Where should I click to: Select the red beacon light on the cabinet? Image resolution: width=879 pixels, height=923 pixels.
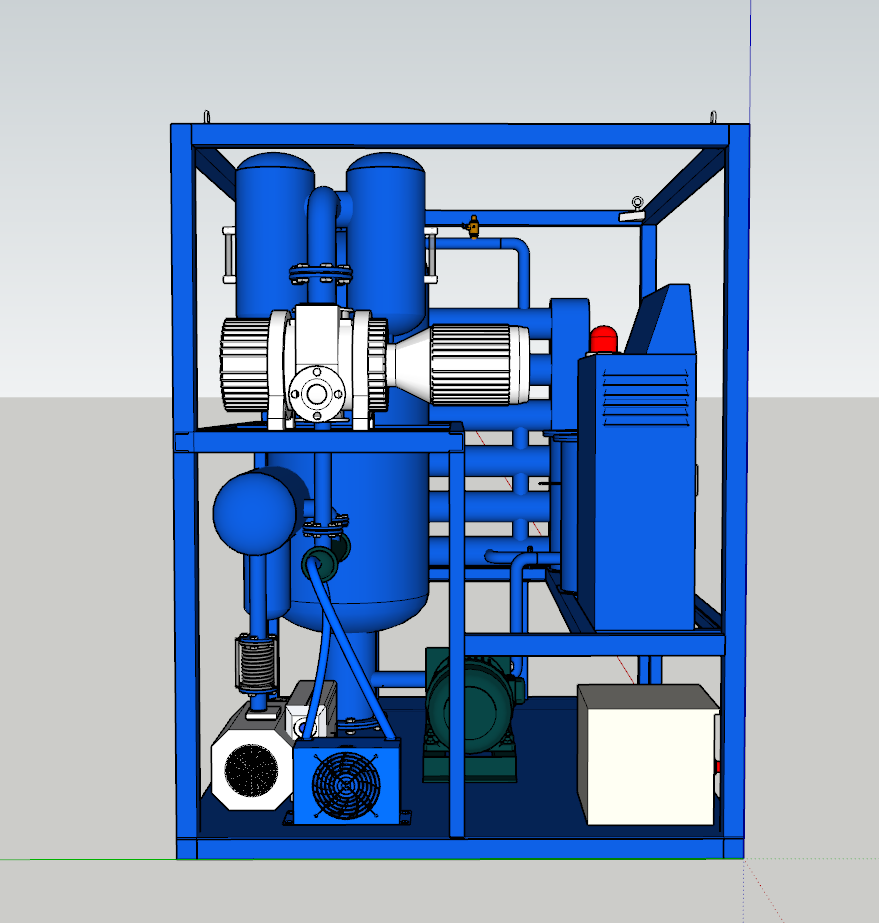603,340
